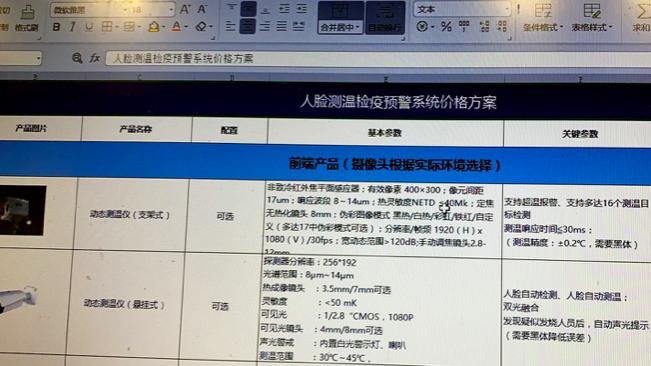Open the number group dialog launcher corner

(x=510, y=39)
